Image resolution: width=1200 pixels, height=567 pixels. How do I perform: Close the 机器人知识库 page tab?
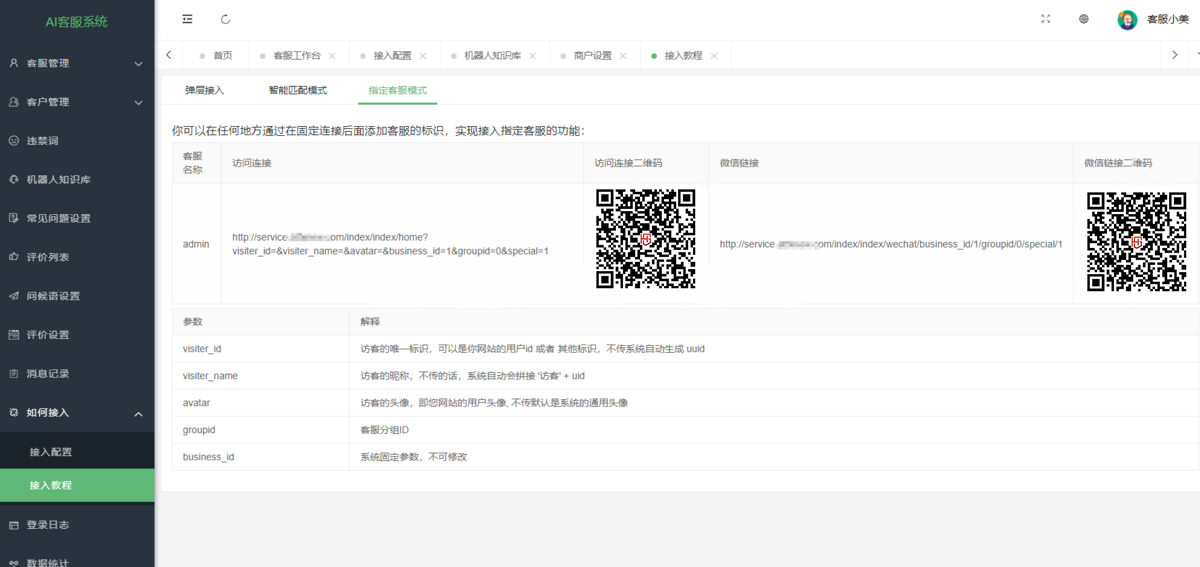(532, 56)
